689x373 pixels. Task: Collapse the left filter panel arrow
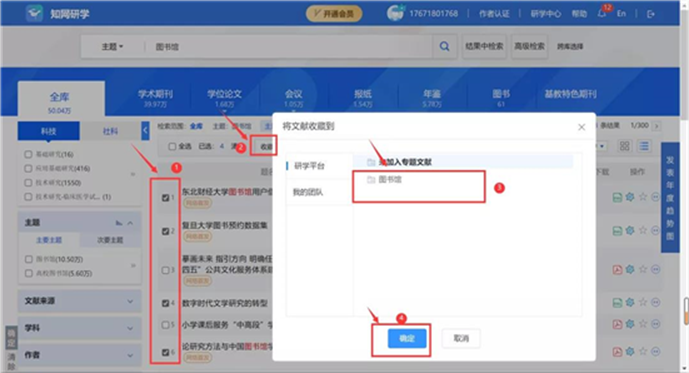[x=145, y=130]
